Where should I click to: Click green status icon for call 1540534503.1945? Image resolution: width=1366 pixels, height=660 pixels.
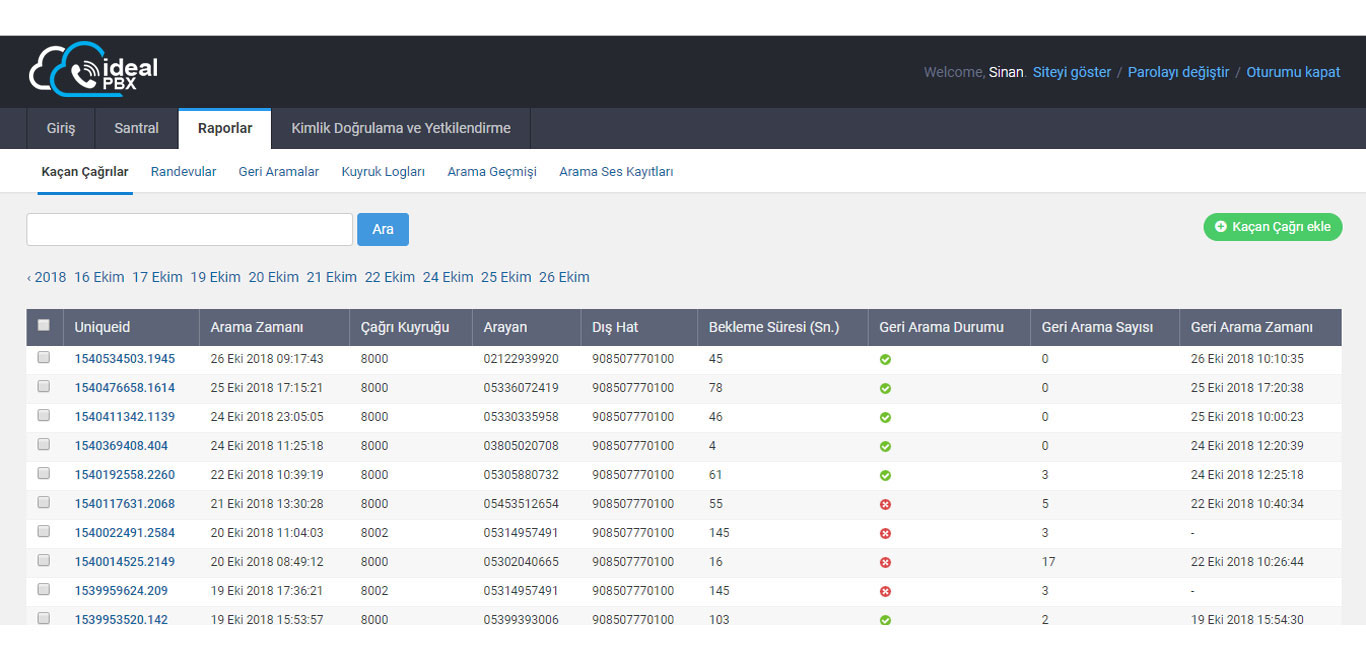[885, 359]
